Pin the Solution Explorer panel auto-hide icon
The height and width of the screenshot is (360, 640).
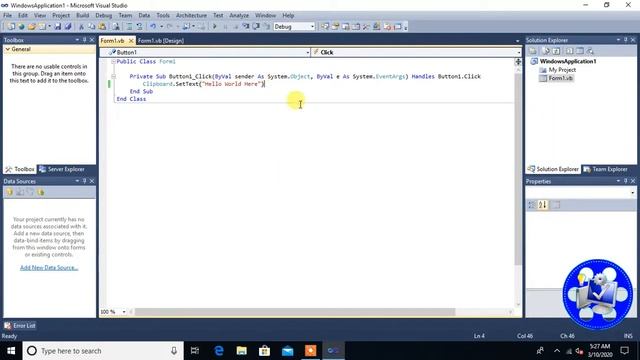[625, 40]
